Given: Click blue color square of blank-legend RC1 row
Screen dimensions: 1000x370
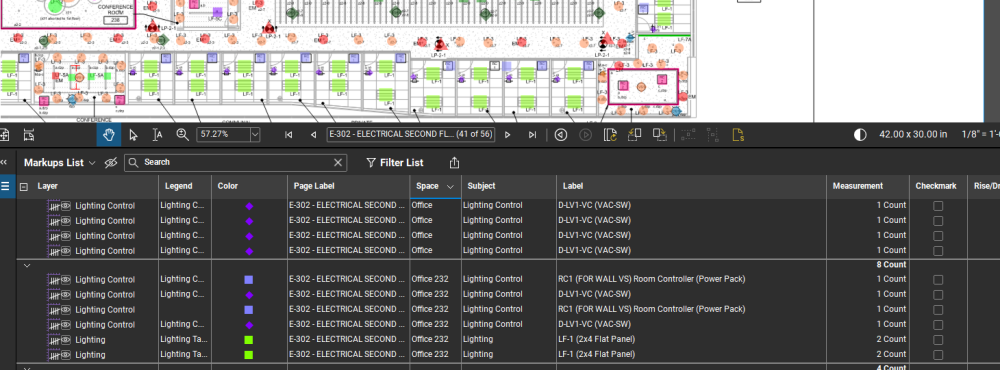Looking at the screenshot, I should [x=249, y=309].
